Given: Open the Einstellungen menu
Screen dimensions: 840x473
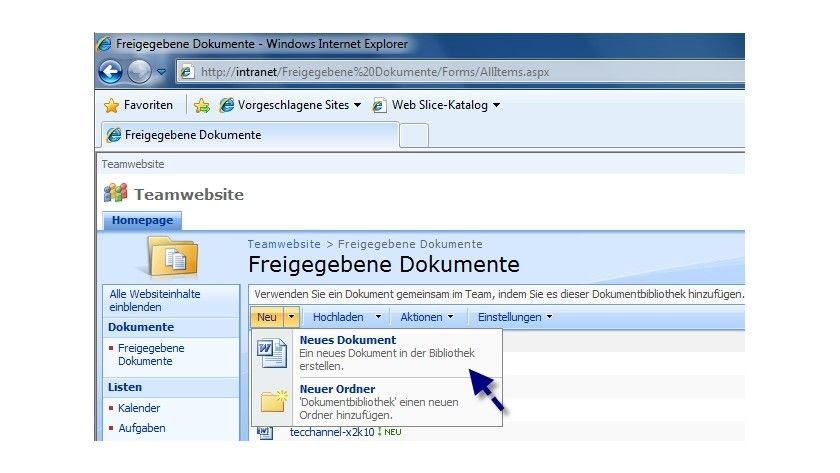Looking at the screenshot, I should point(515,317).
